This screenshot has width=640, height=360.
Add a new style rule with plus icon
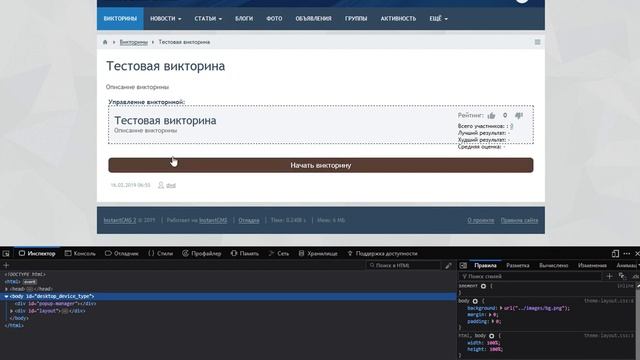click(609, 276)
